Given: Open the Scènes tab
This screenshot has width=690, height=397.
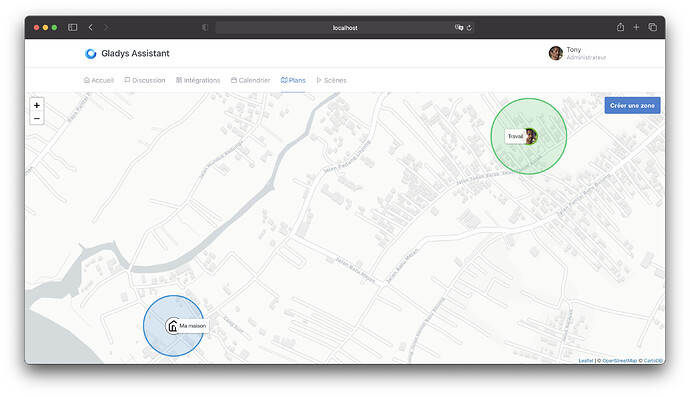Looking at the screenshot, I should click(x=331, y=80).
